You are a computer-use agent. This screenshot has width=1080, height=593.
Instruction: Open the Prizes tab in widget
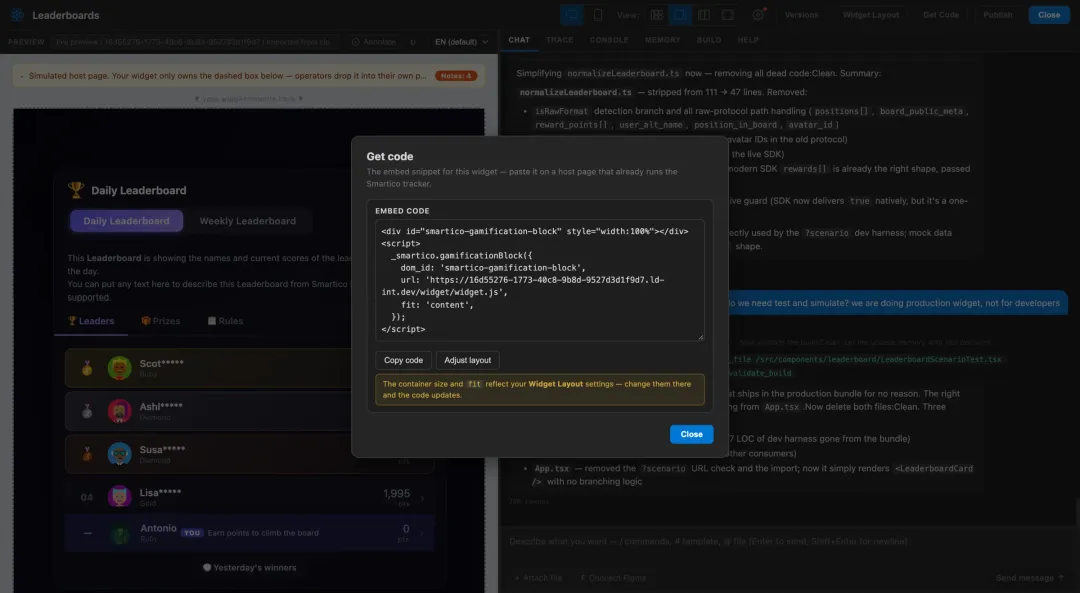(160, 321)
